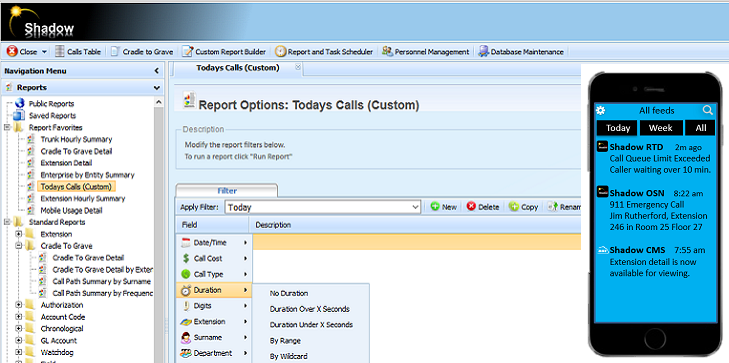
Task: Expand the Chronological folder
Action: click(19, 329)
